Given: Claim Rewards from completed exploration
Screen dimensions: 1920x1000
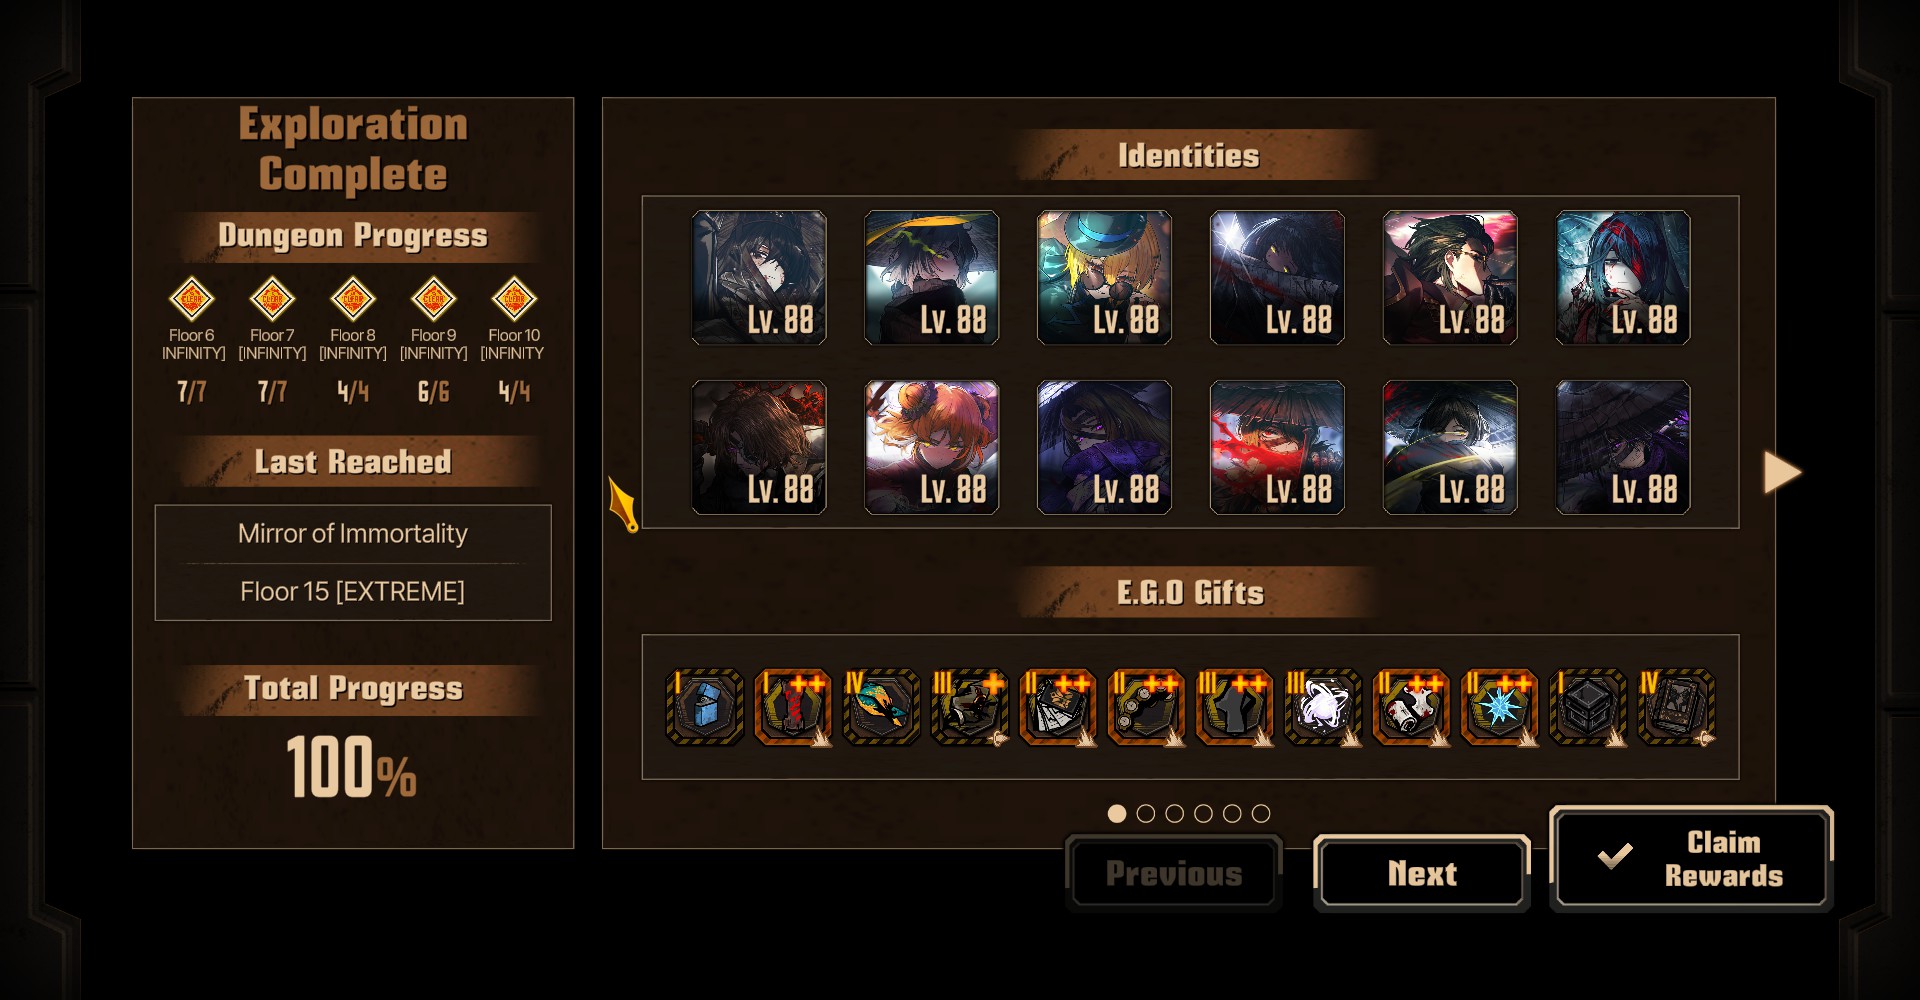Looking at the screenshot, I should [x=1691, y=858].
